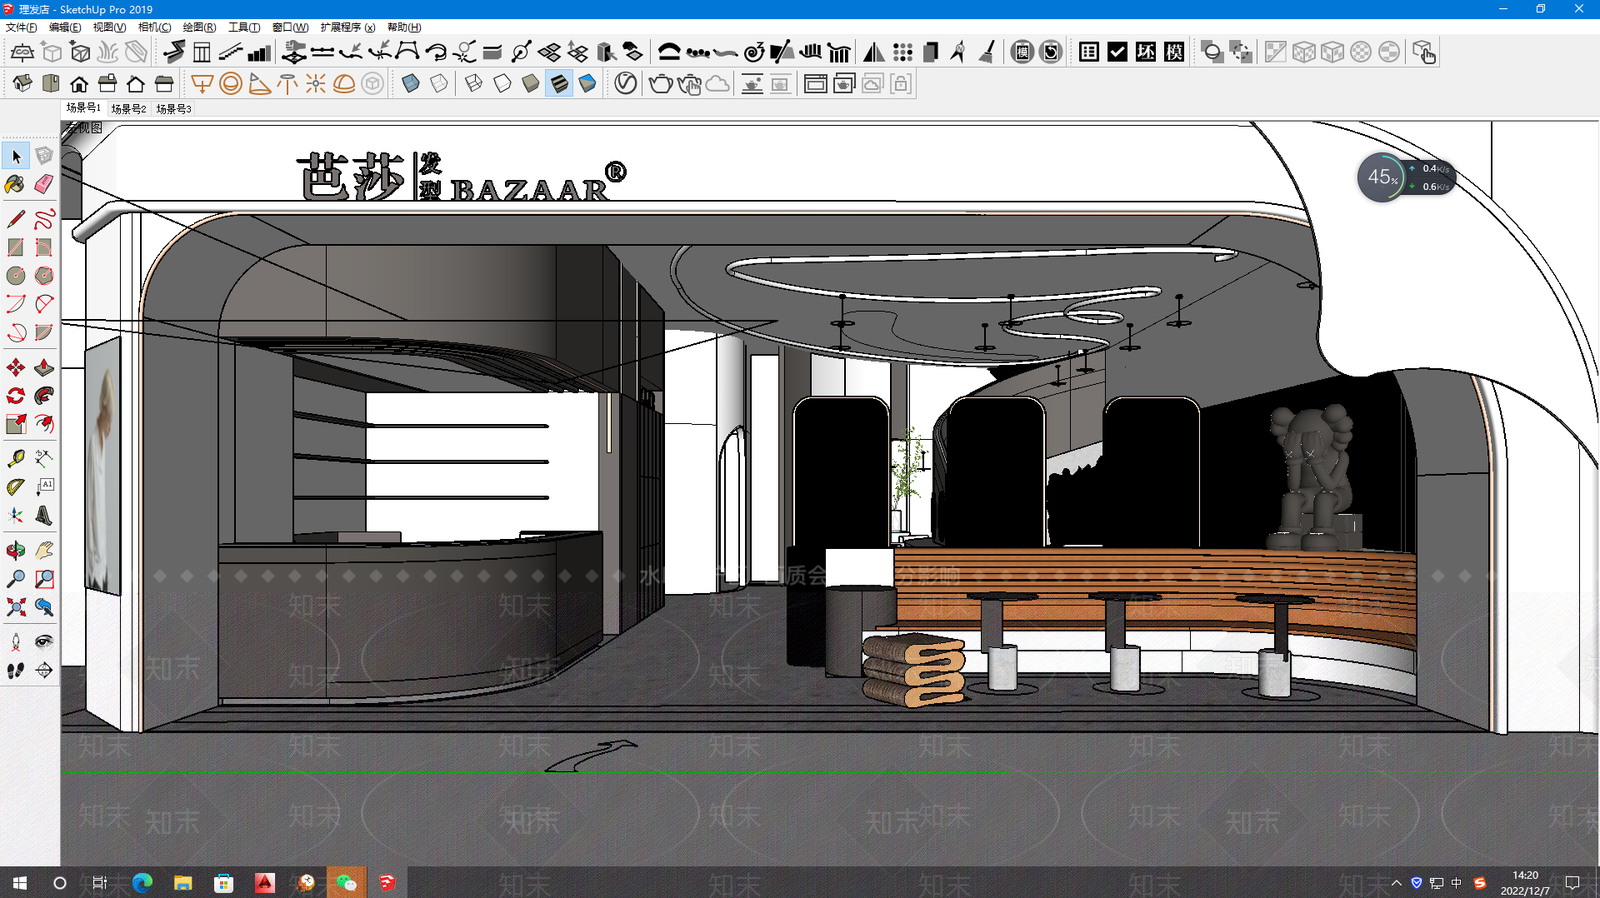Open the V-Ray asset editor icon
Screen dimensions: 1600x898
click(x=626, y=84)
